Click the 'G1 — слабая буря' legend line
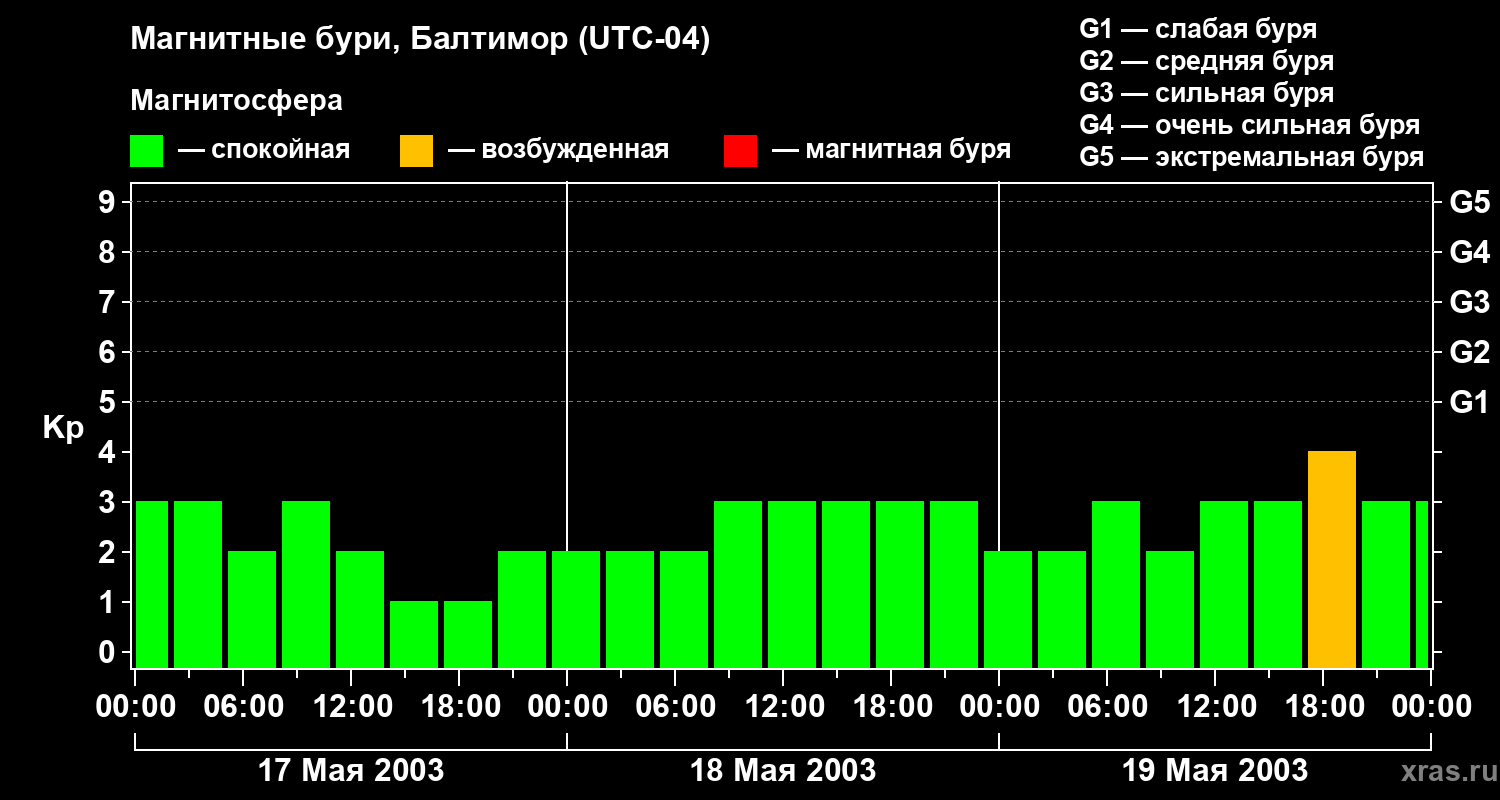The width and height of the screenshot is (1500, 800). 1198,29
